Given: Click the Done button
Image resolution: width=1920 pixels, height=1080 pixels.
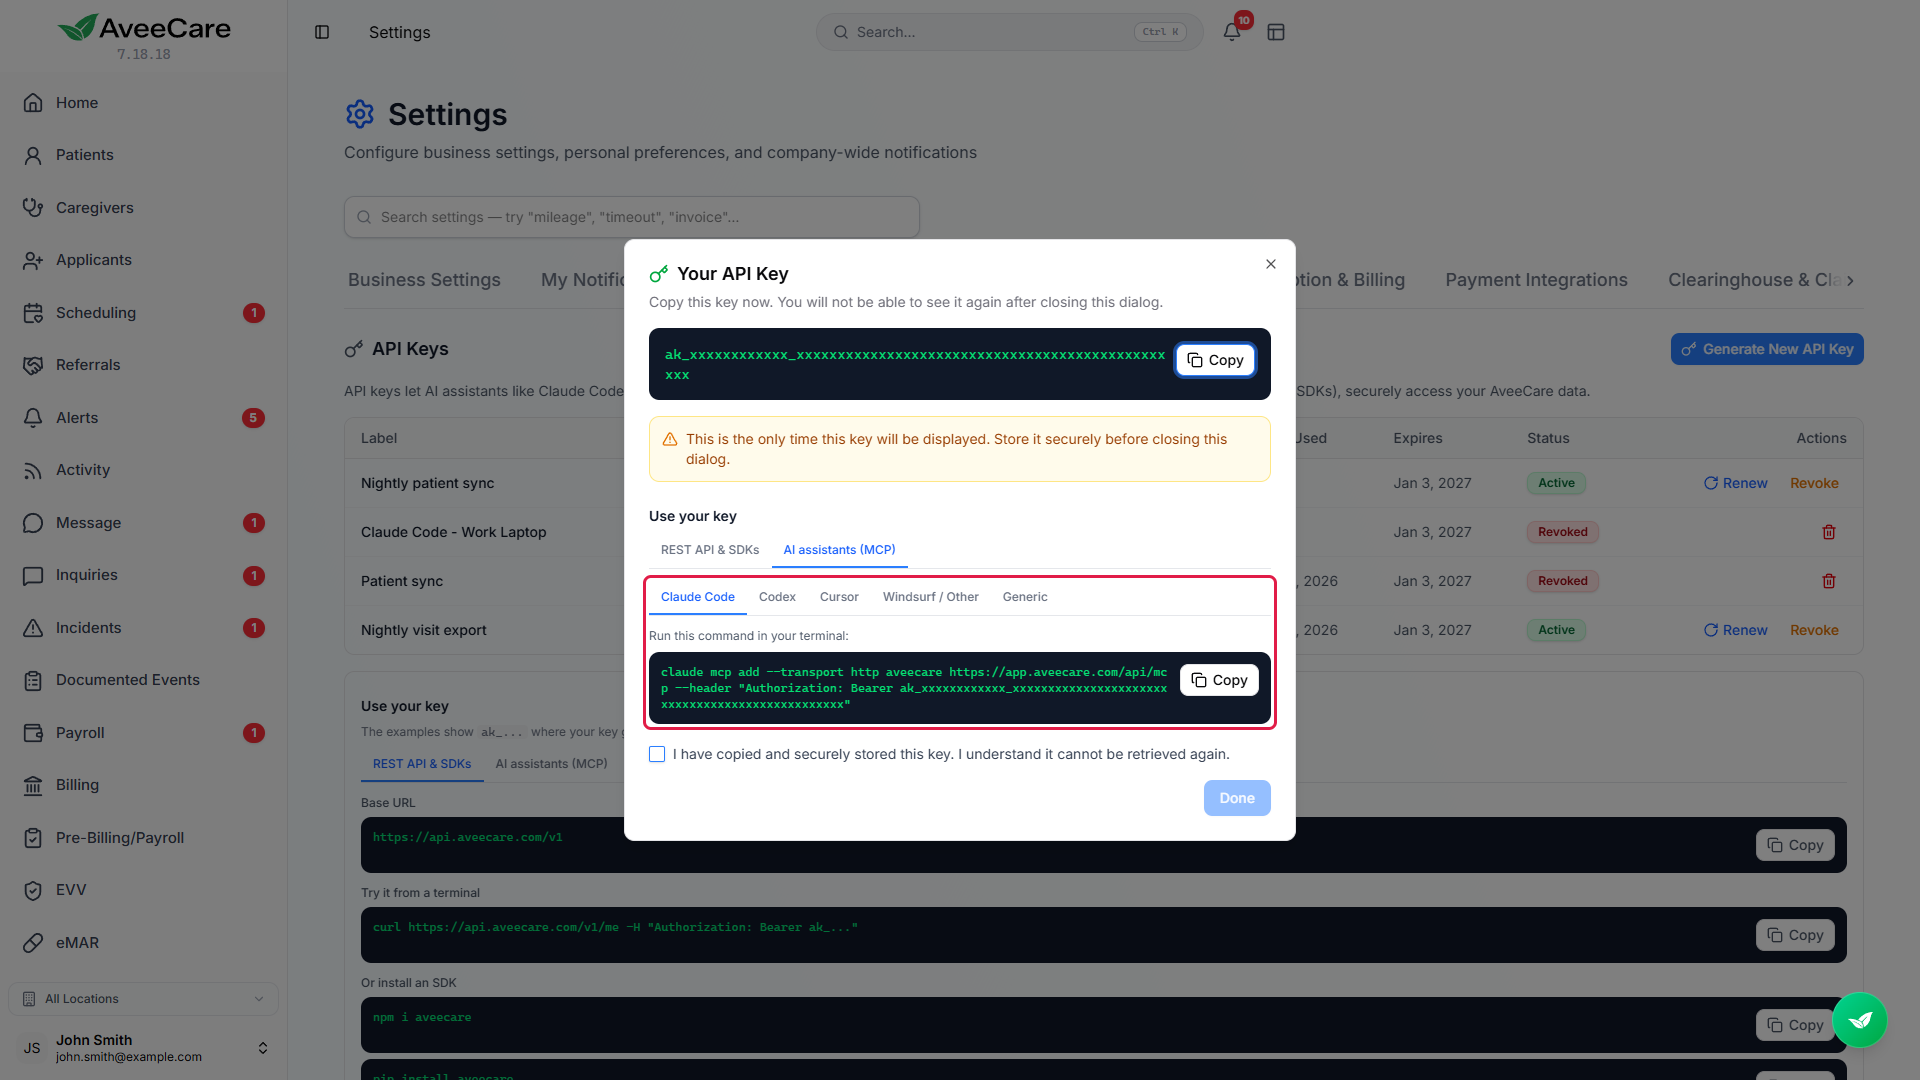Looking at the screenshot, I should 1237,798.
